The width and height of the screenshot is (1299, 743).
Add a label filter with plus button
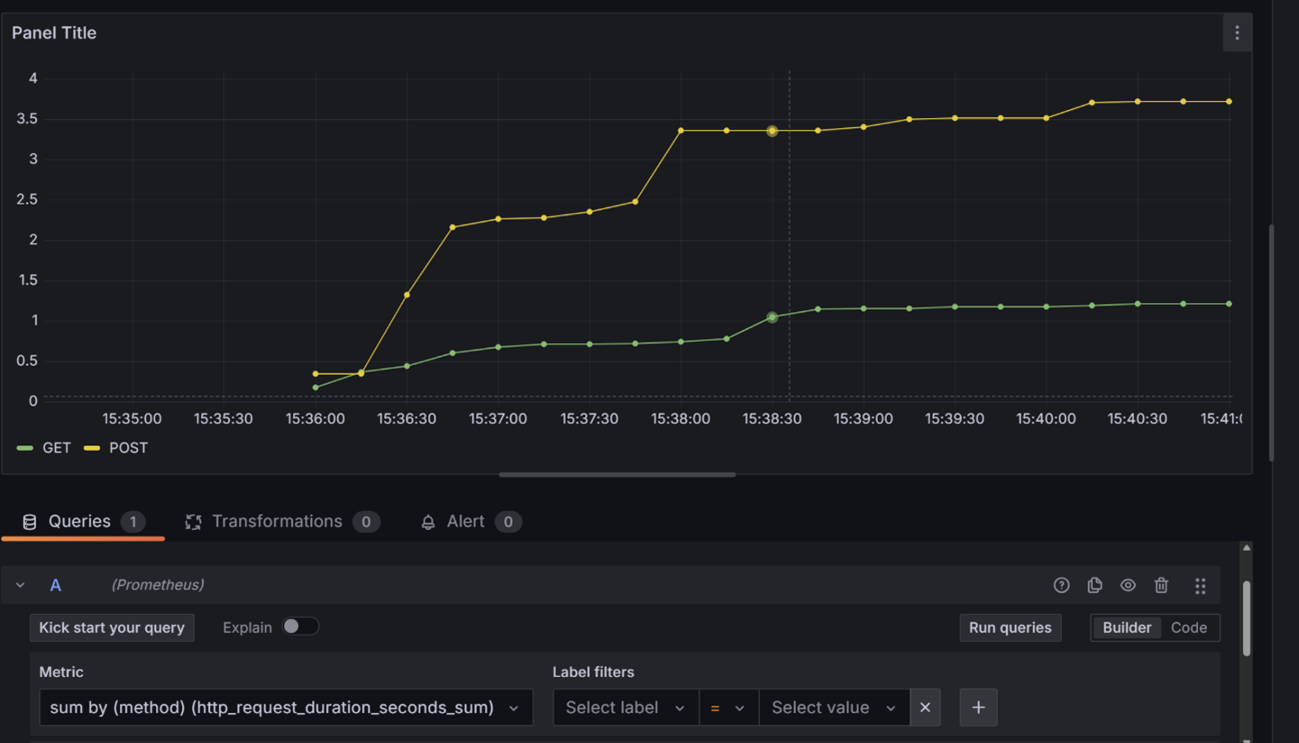978,707
